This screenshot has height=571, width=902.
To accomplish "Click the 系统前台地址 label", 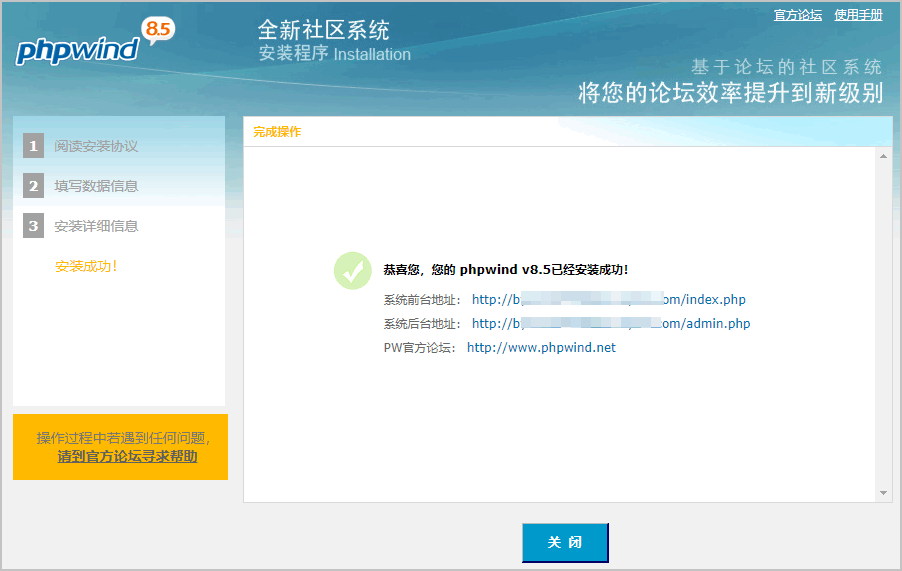I will tap(422, 300).
